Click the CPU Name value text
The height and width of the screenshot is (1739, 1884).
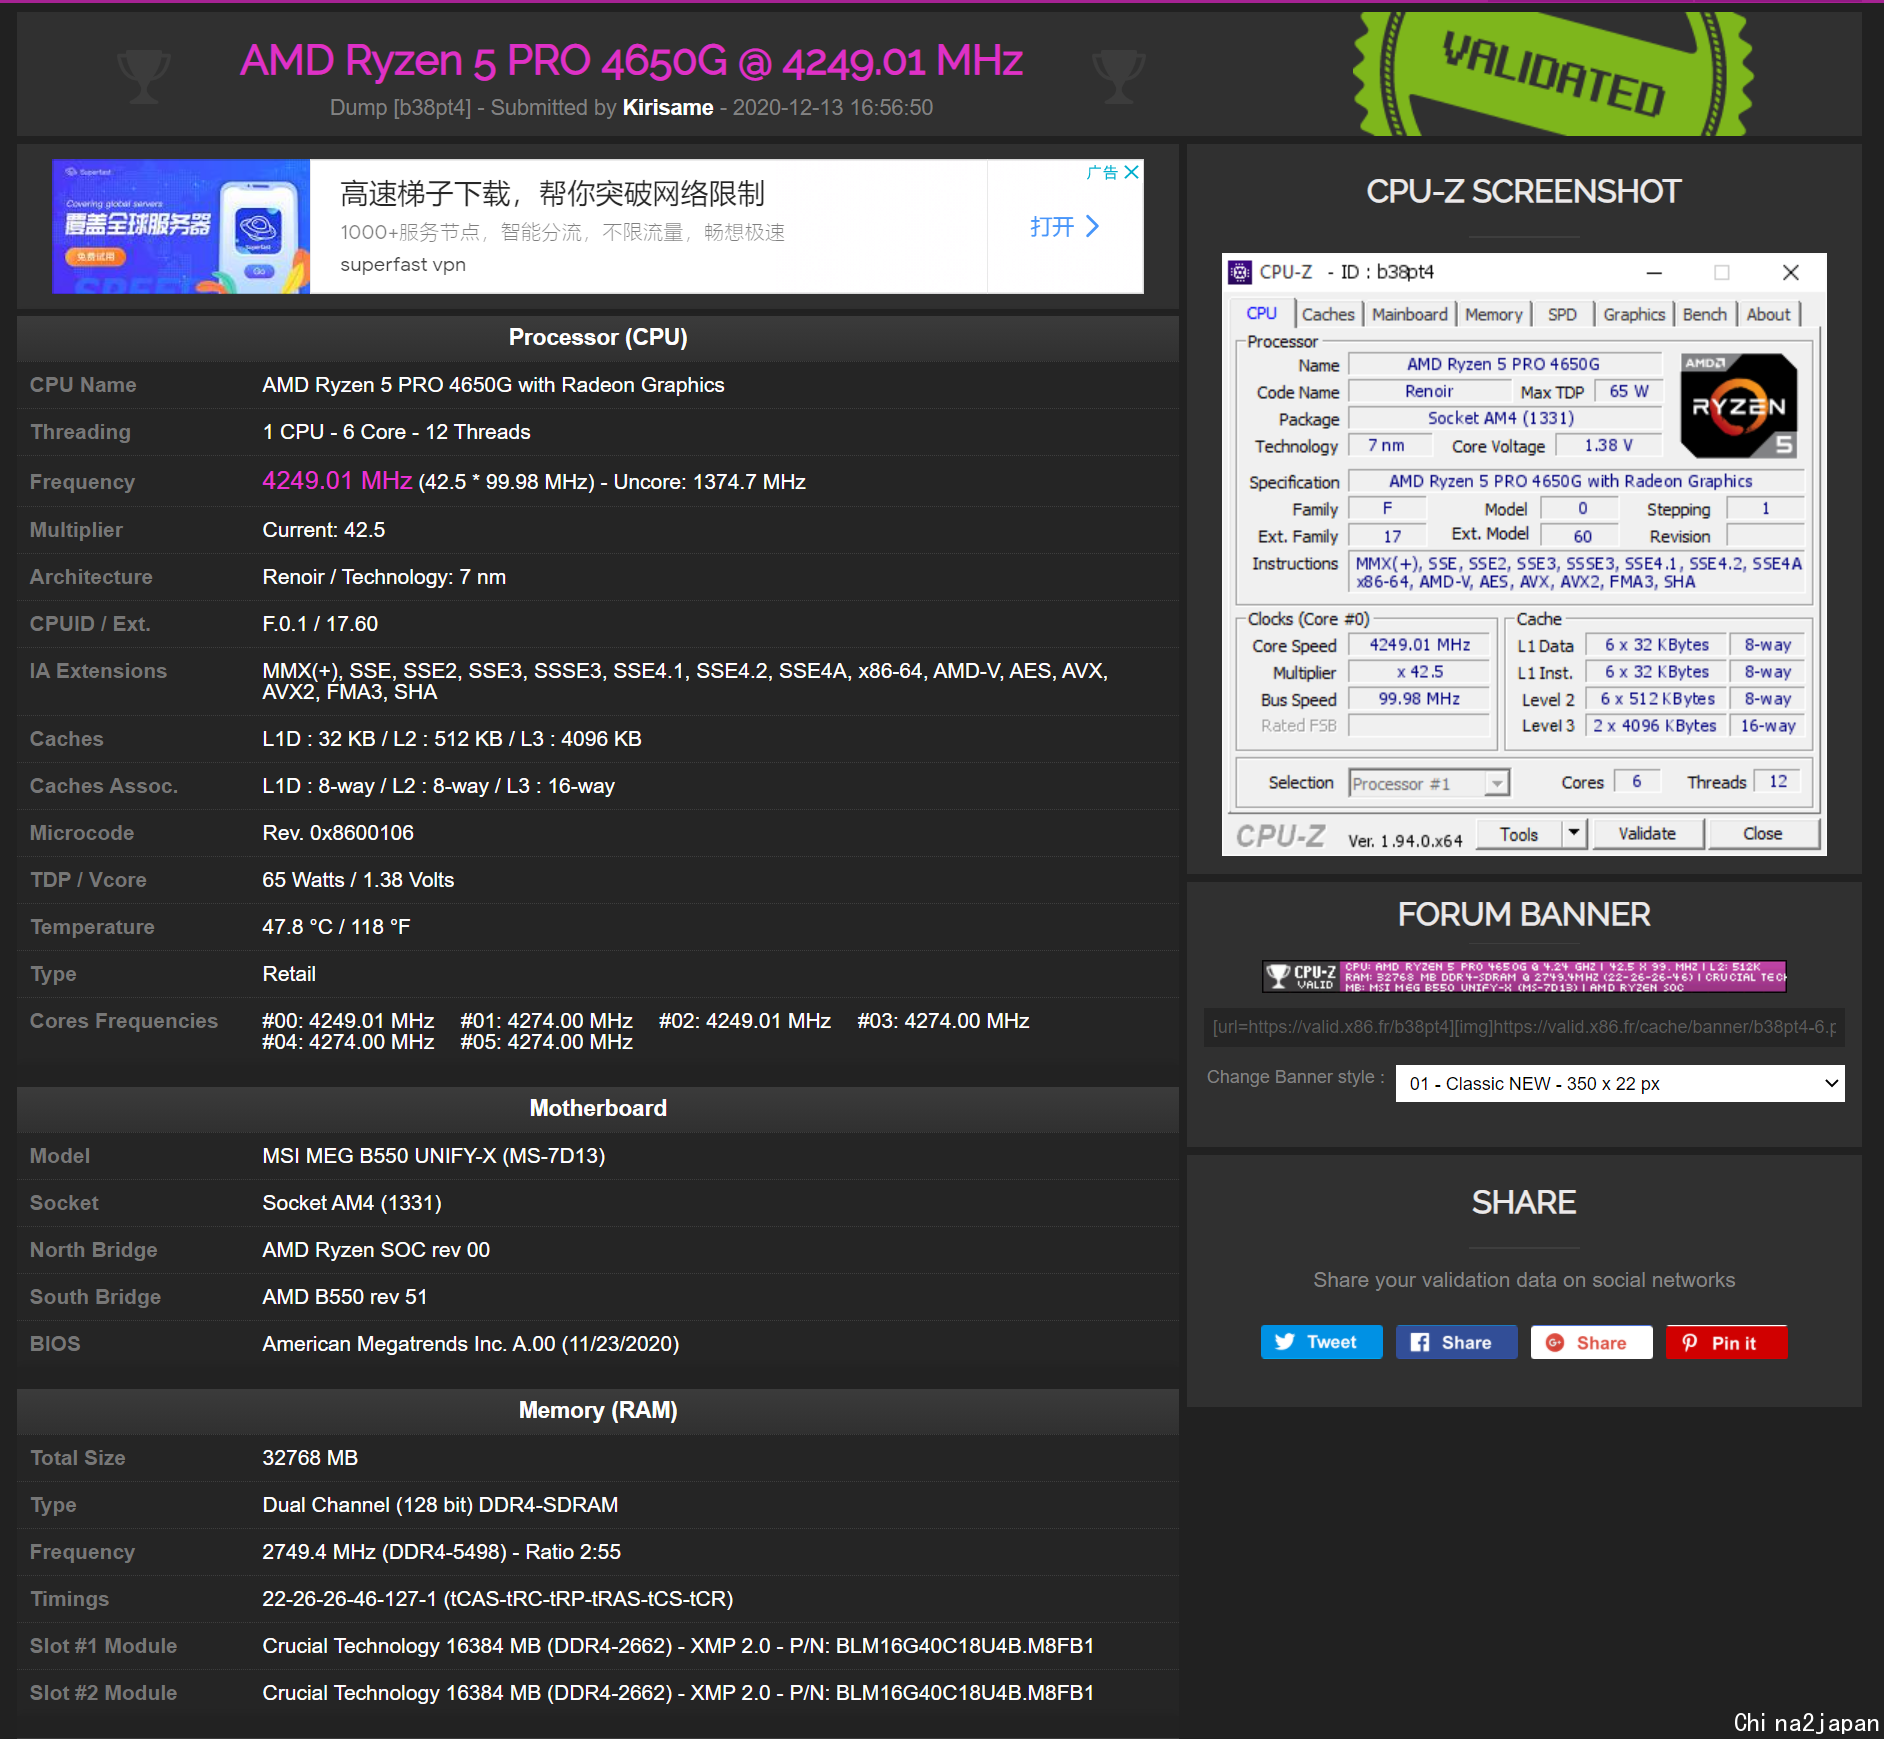click(x=493, y=385)
